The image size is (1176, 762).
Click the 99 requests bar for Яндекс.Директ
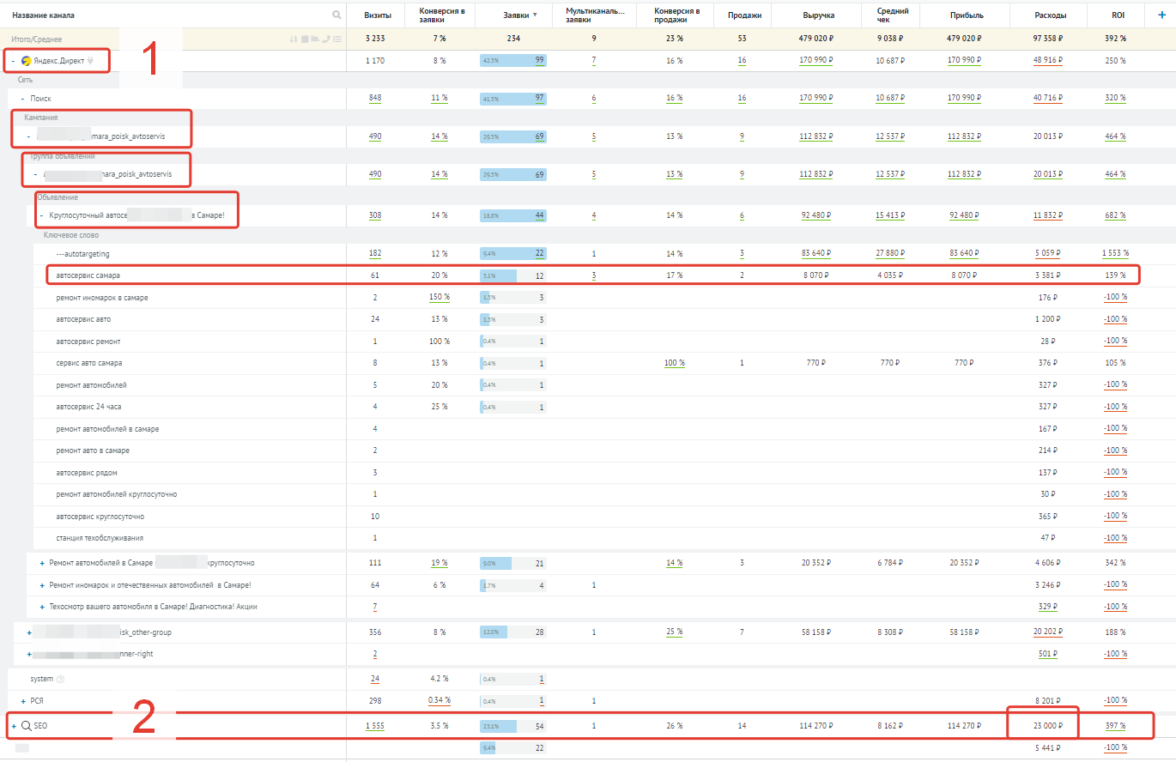512,61
